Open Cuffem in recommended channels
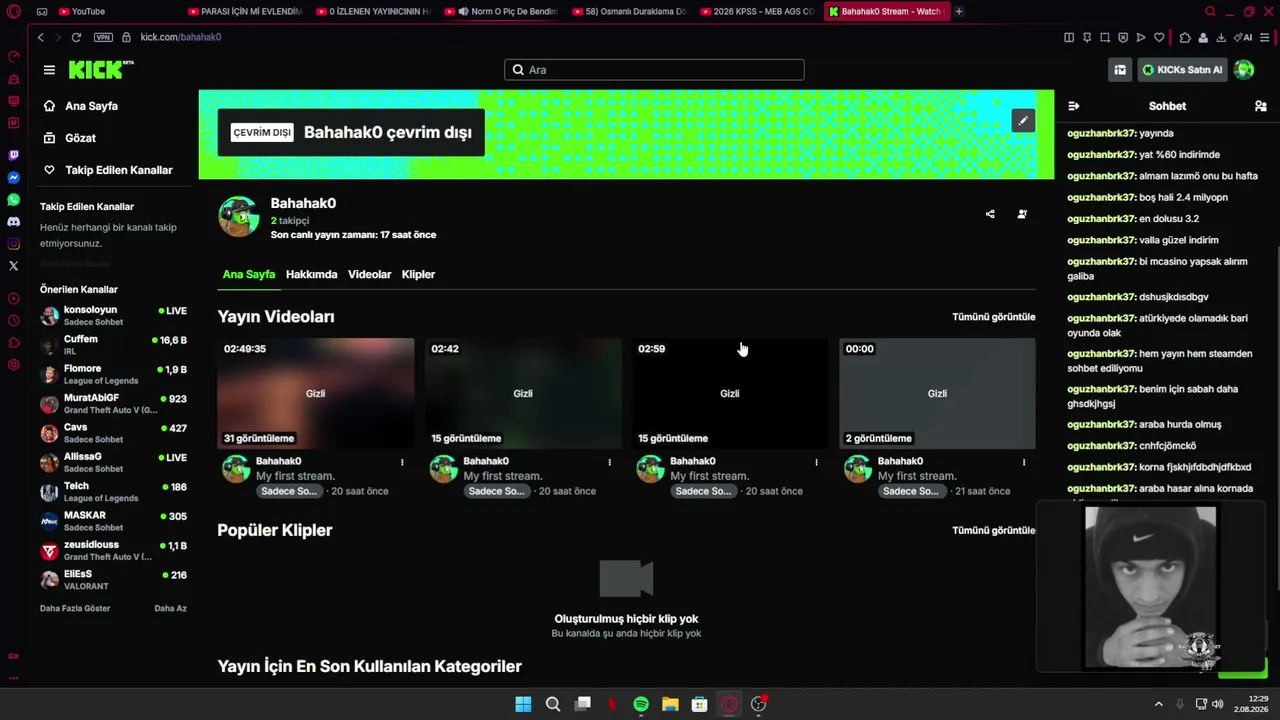Viewport: 1280px width, 720px height. 114,345
